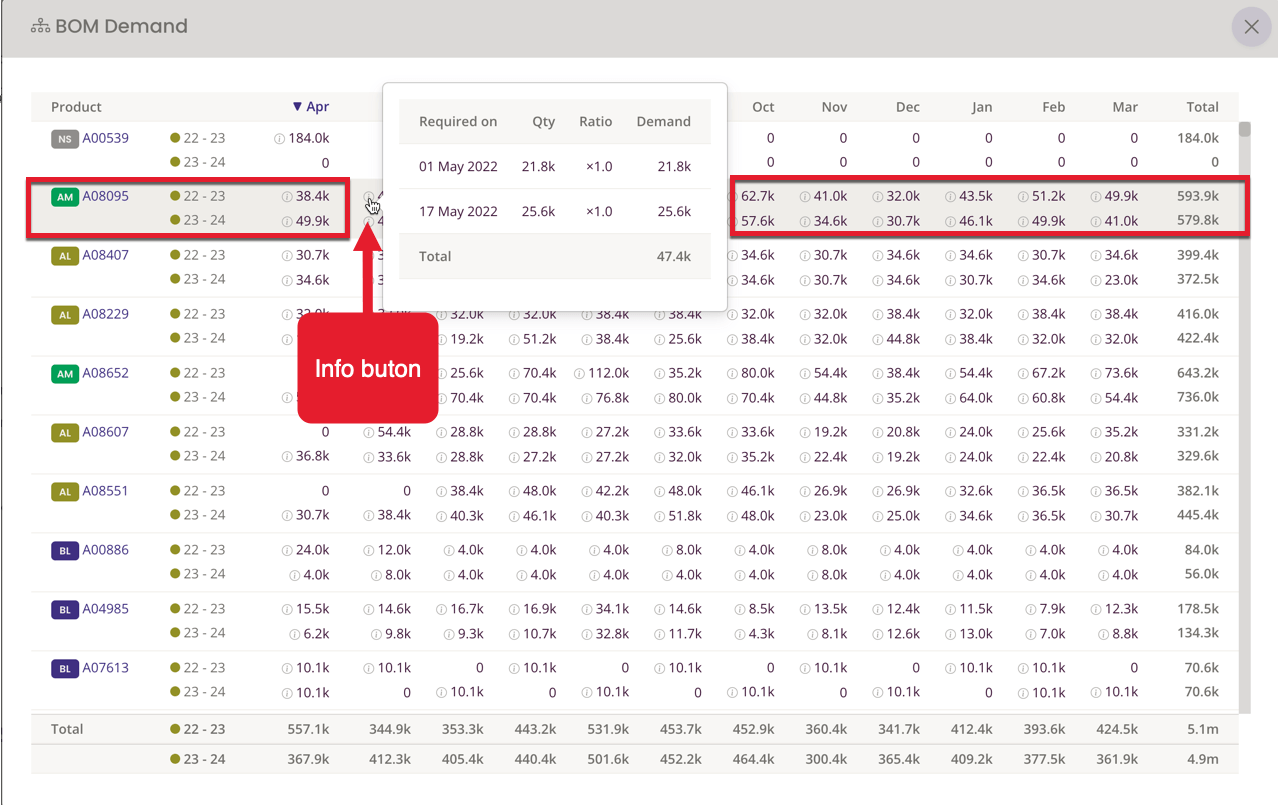Show info for A08095 January 46.1k
Viewport: 1278px width, 805px height.
click(950, 222)
